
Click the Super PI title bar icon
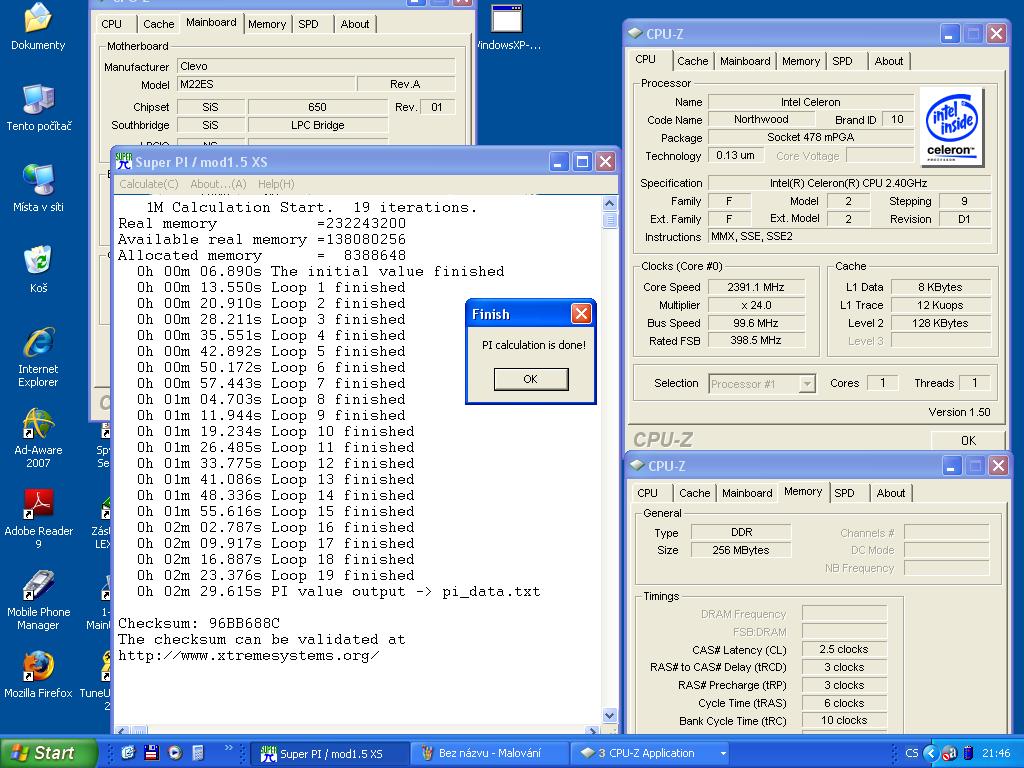pyautogui.click(x=123, y=161)
